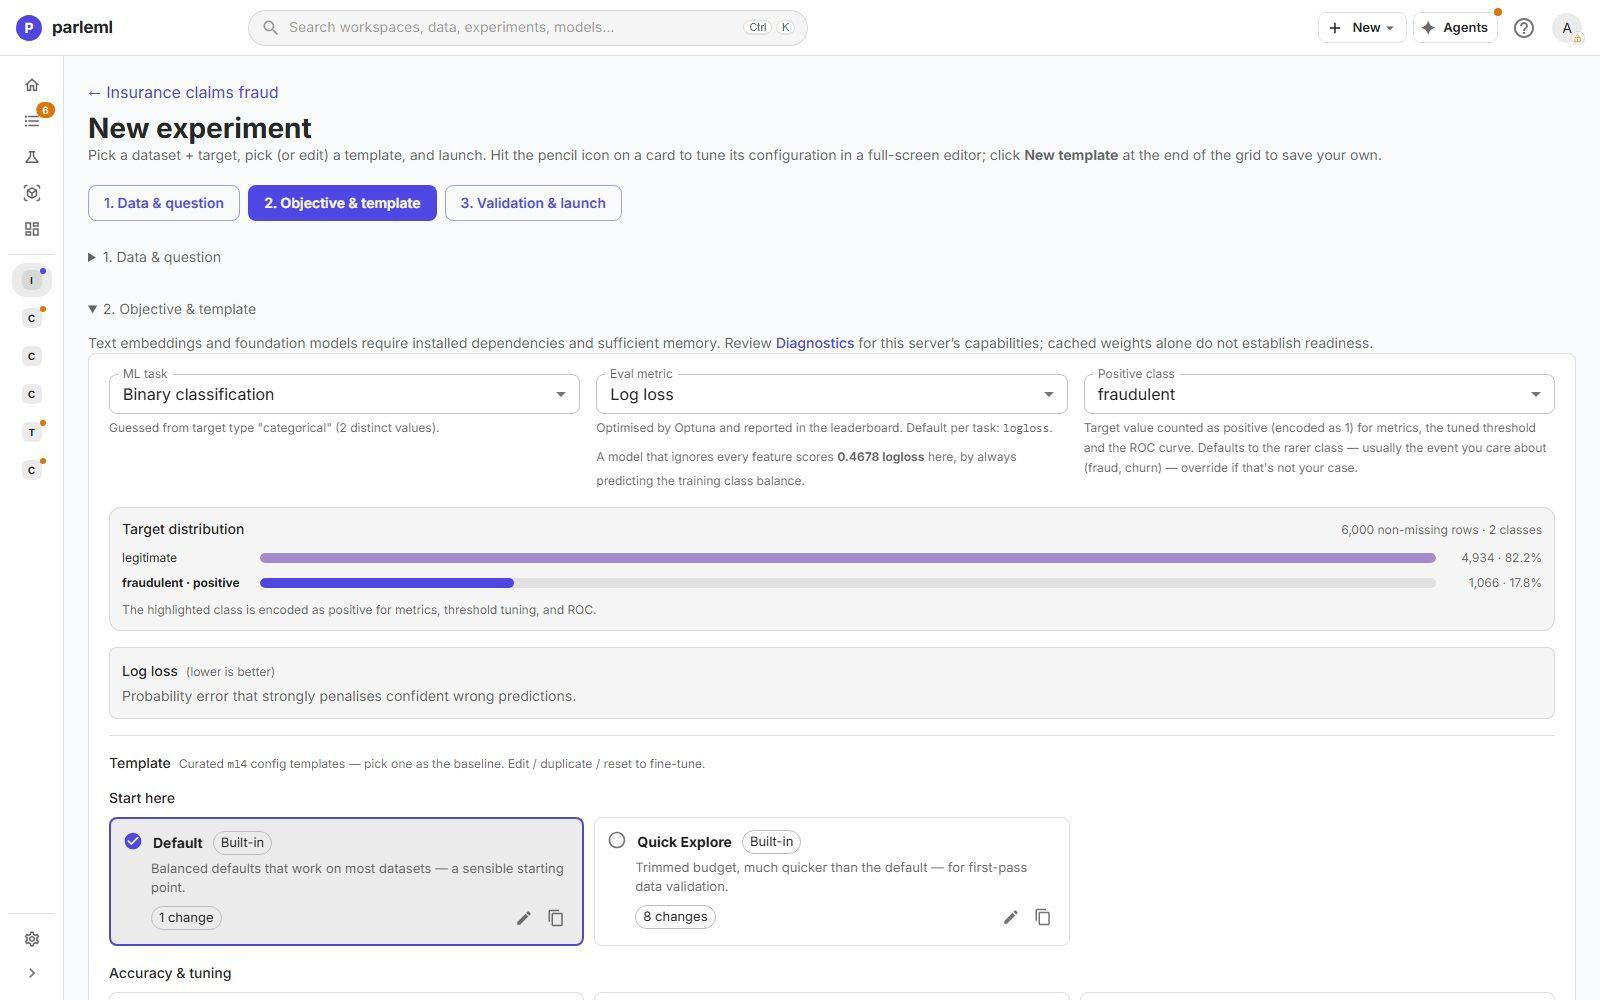Viewport: 1600px width, 1000px height.
Task: Open the dashboard grid sidebar icon
Action: pyautogui.click(x=32, y=229)
